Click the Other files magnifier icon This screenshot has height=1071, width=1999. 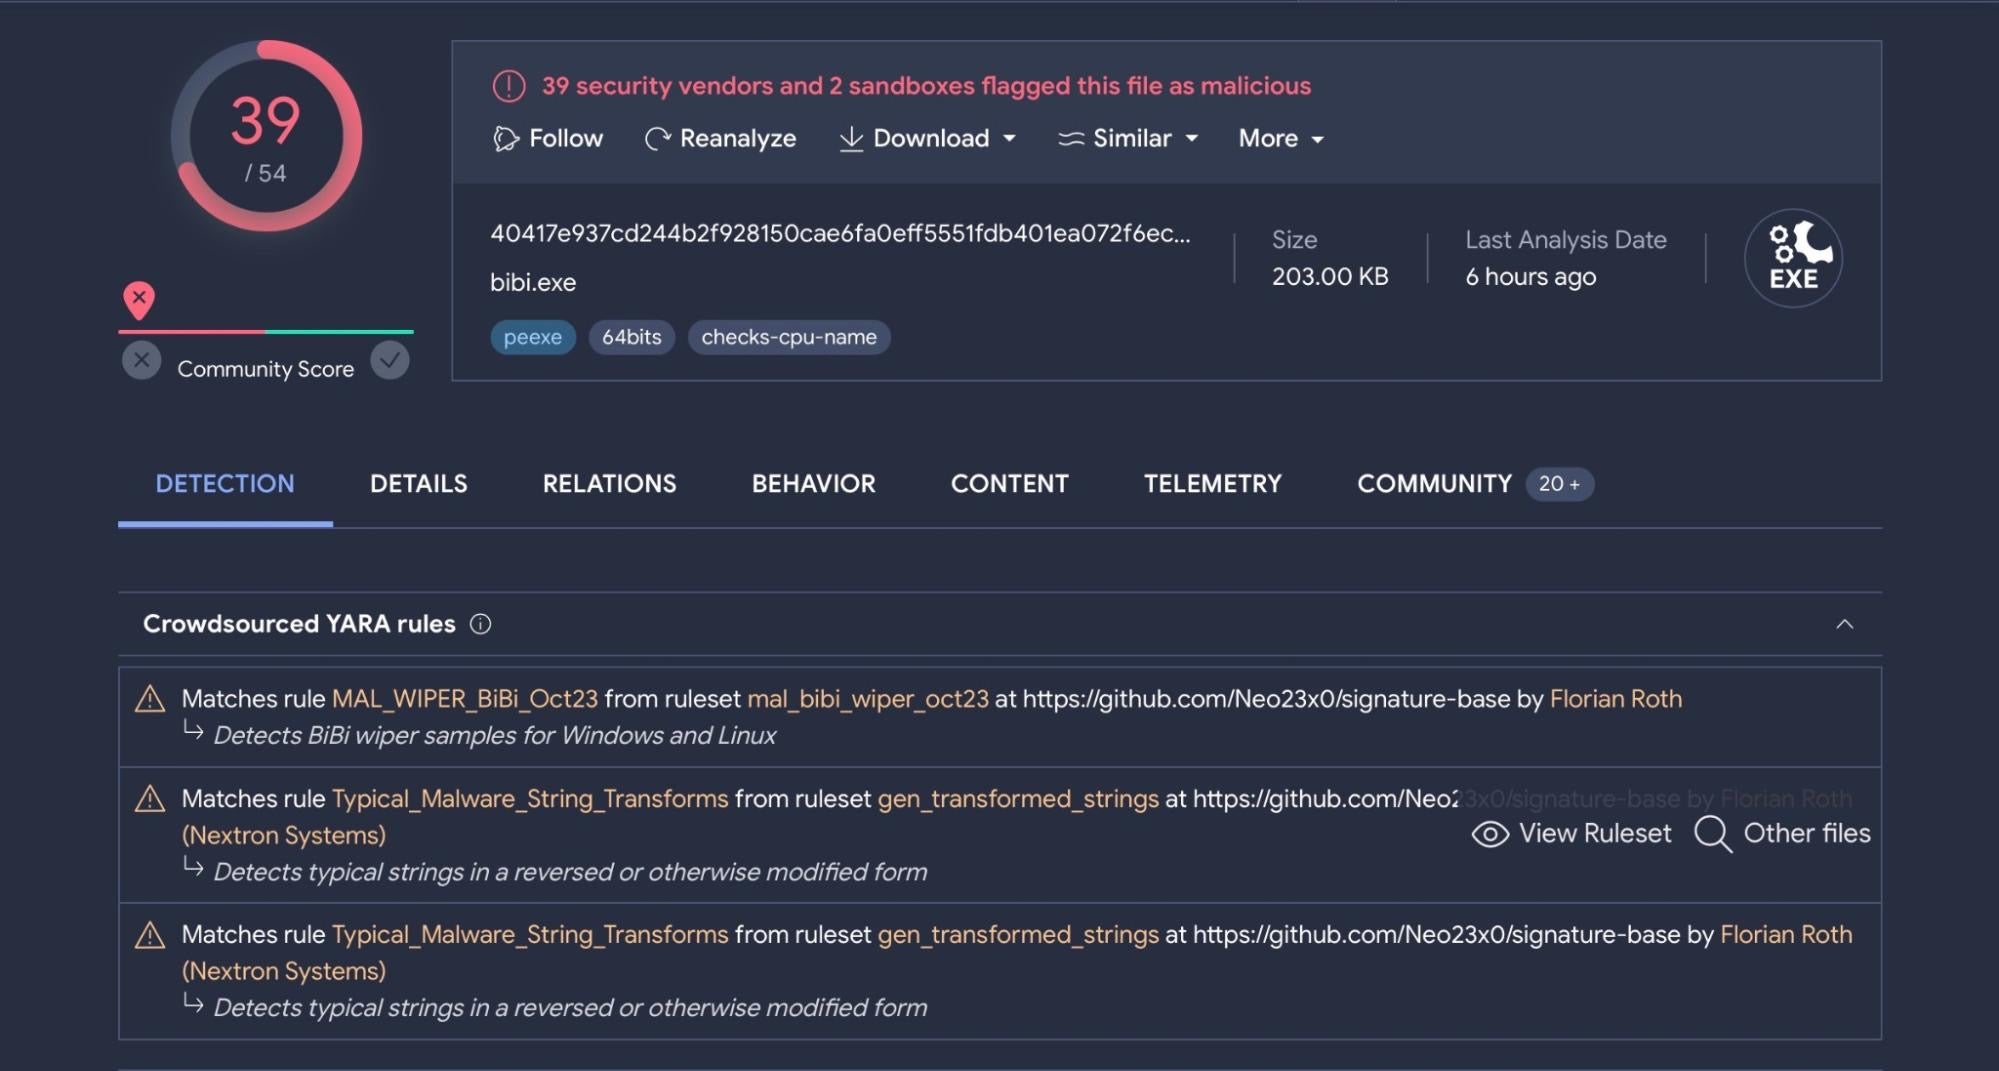1713,834
